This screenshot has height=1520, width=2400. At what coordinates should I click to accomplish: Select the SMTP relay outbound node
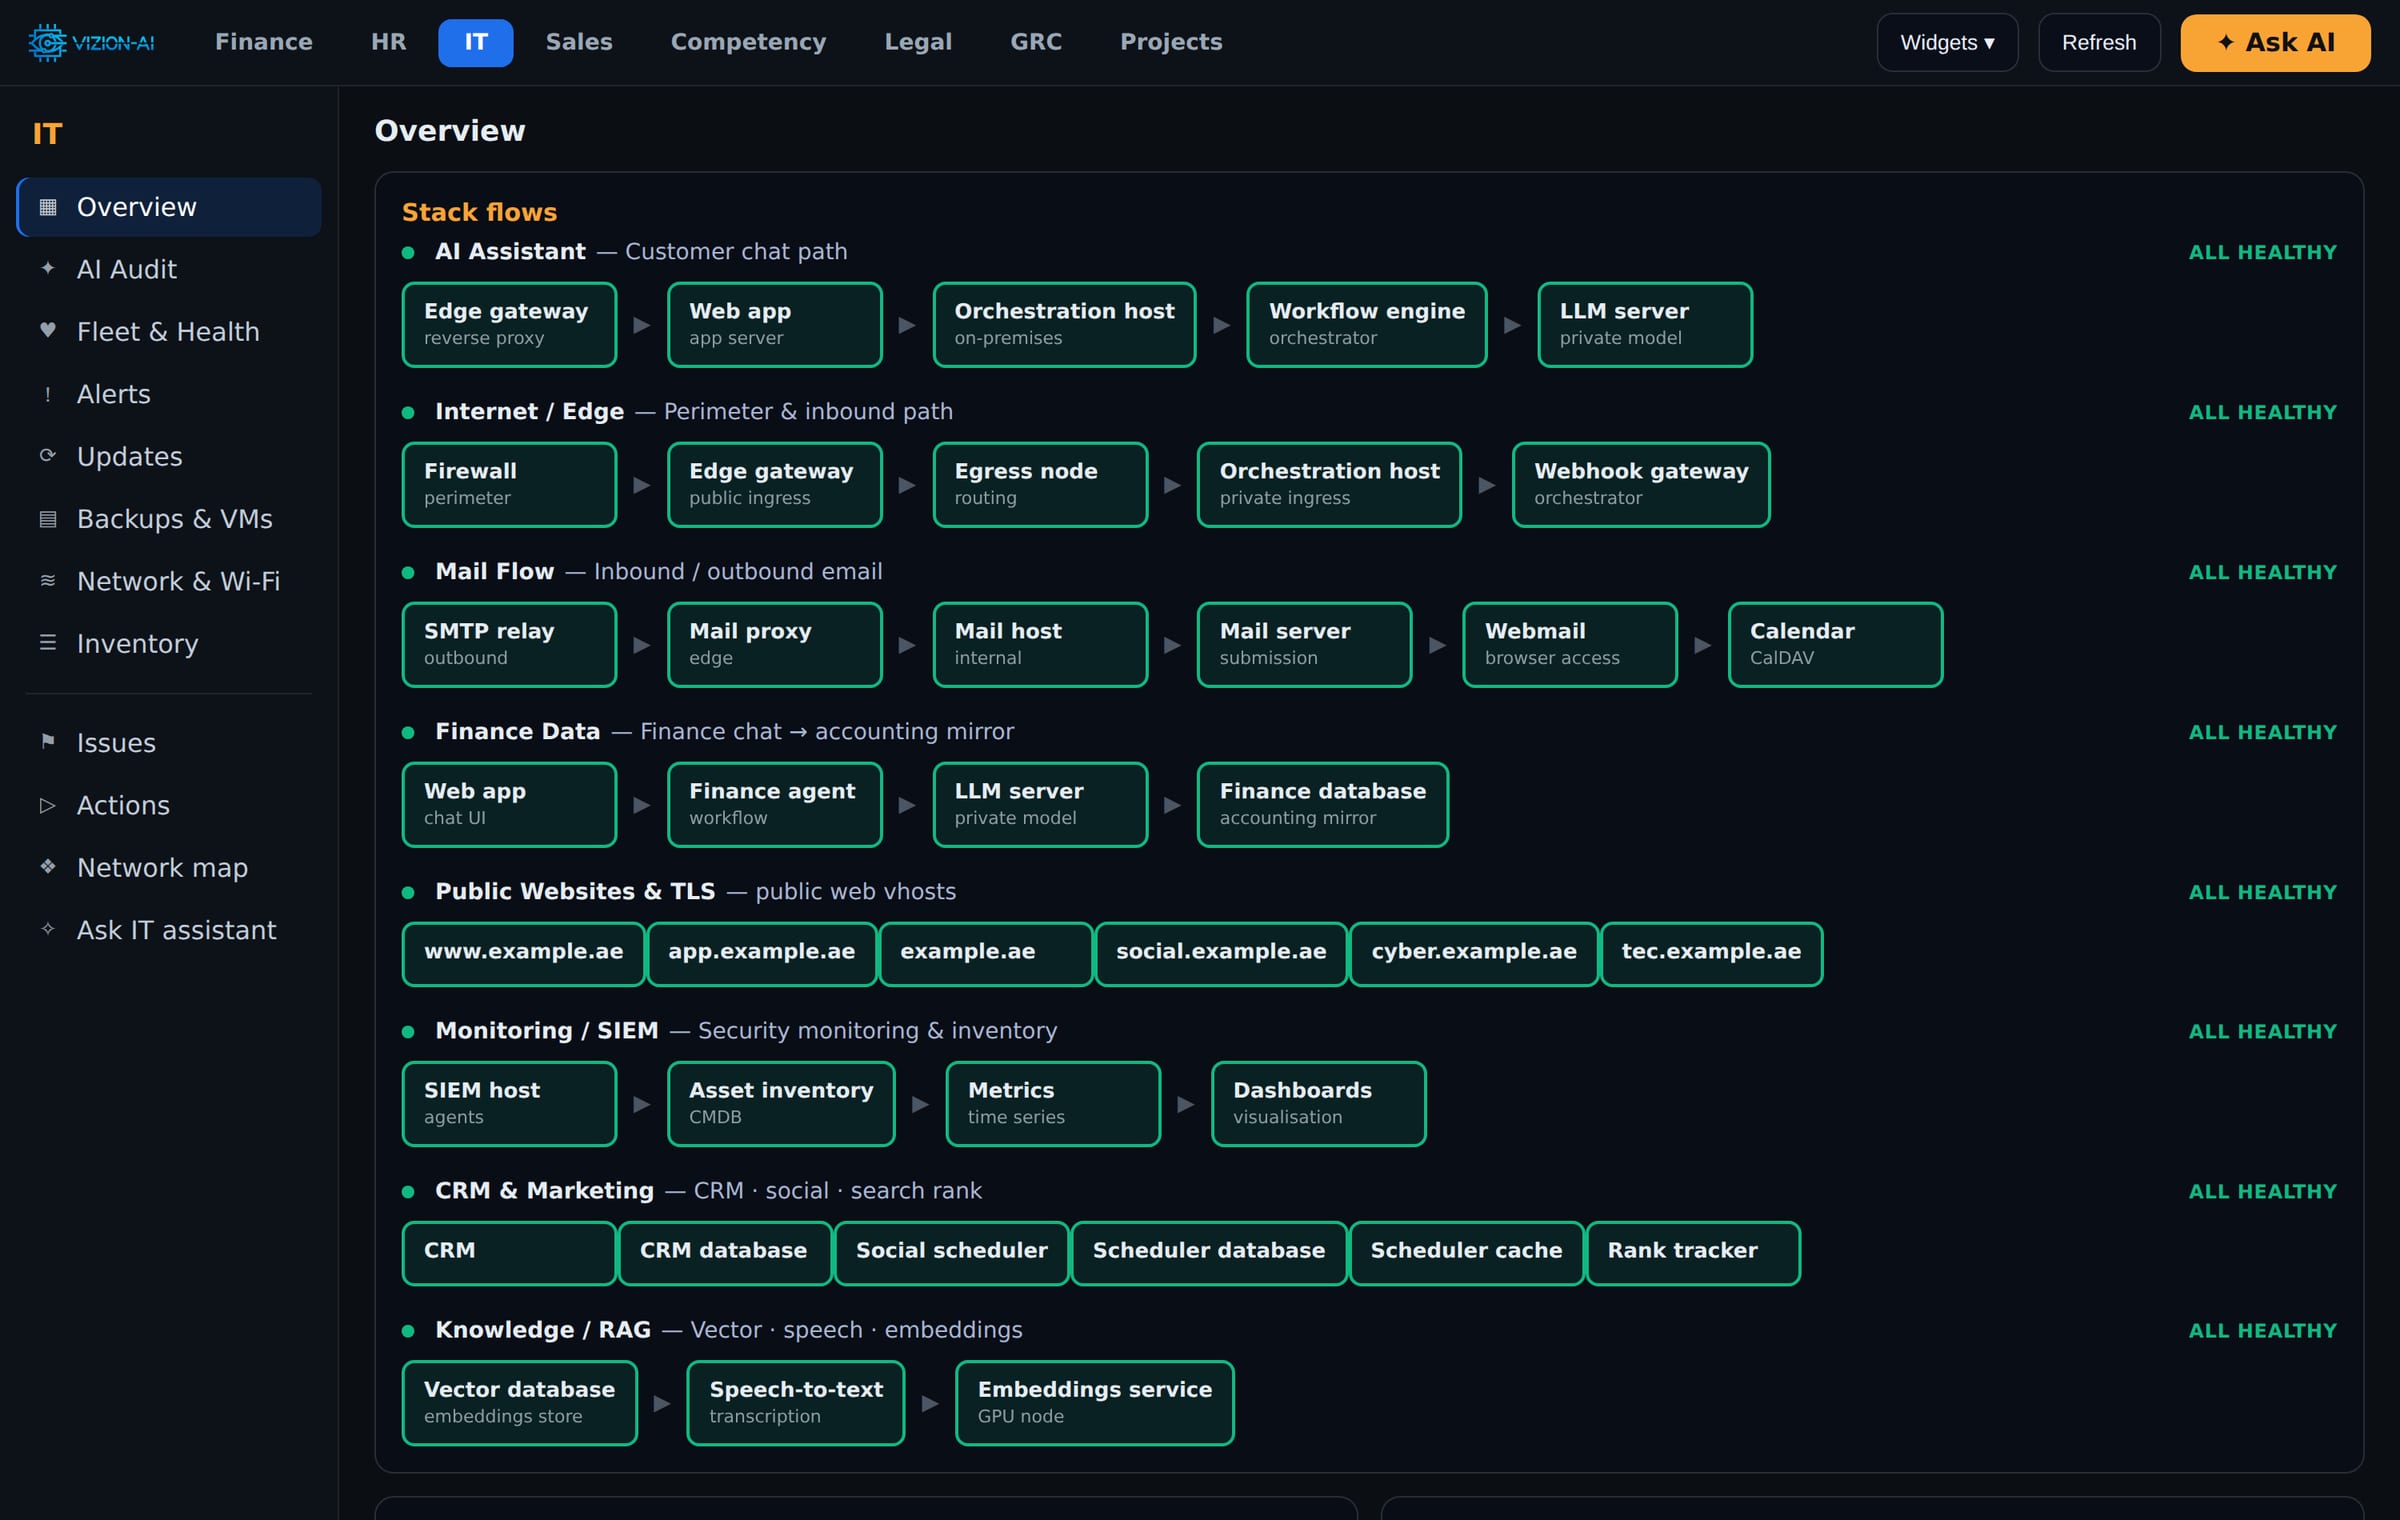coord(509,644)
